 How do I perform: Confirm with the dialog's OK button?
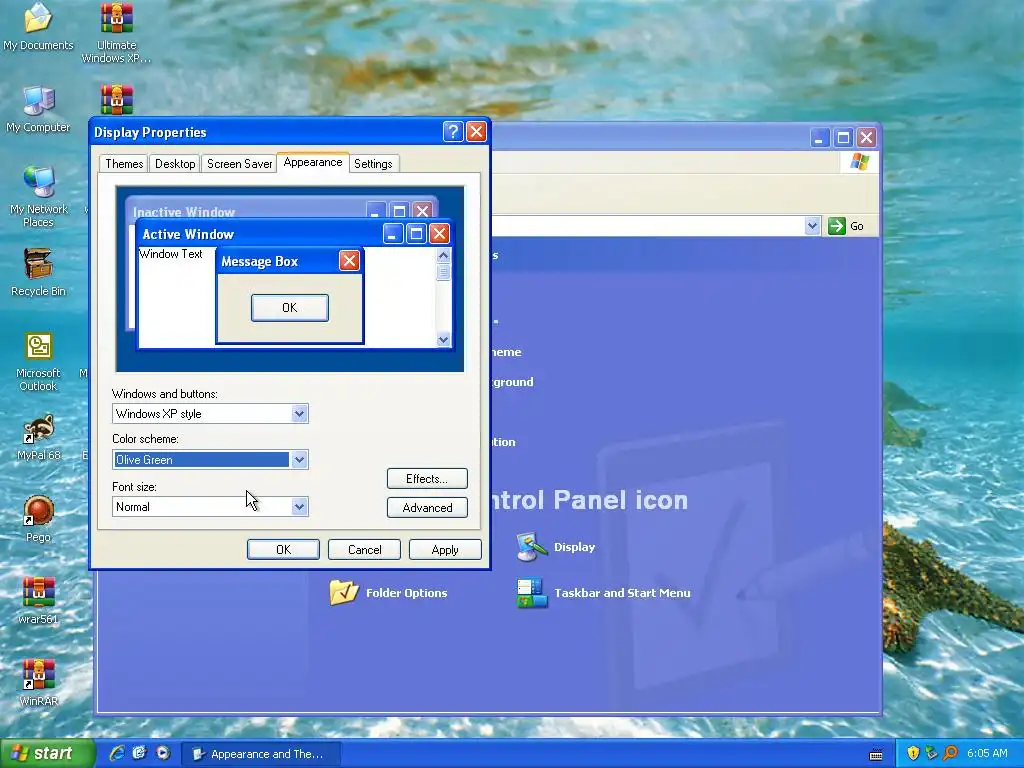point(283,550)
